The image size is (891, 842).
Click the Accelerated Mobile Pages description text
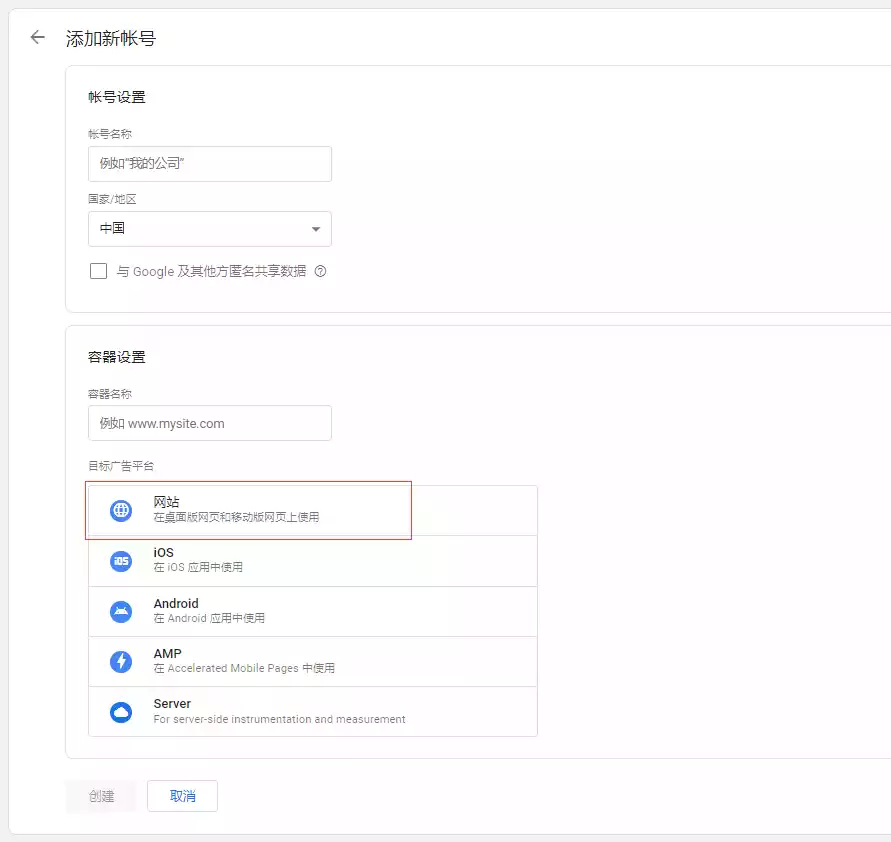pyautogui.click(x=244, y=668)
